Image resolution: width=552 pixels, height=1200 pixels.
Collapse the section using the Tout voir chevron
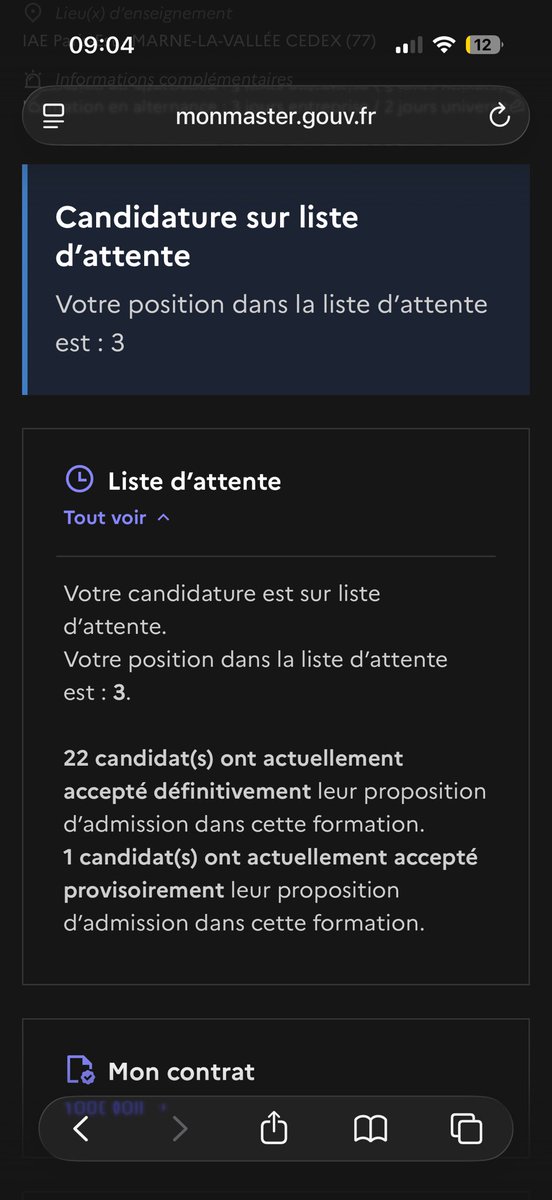[164, 518]
